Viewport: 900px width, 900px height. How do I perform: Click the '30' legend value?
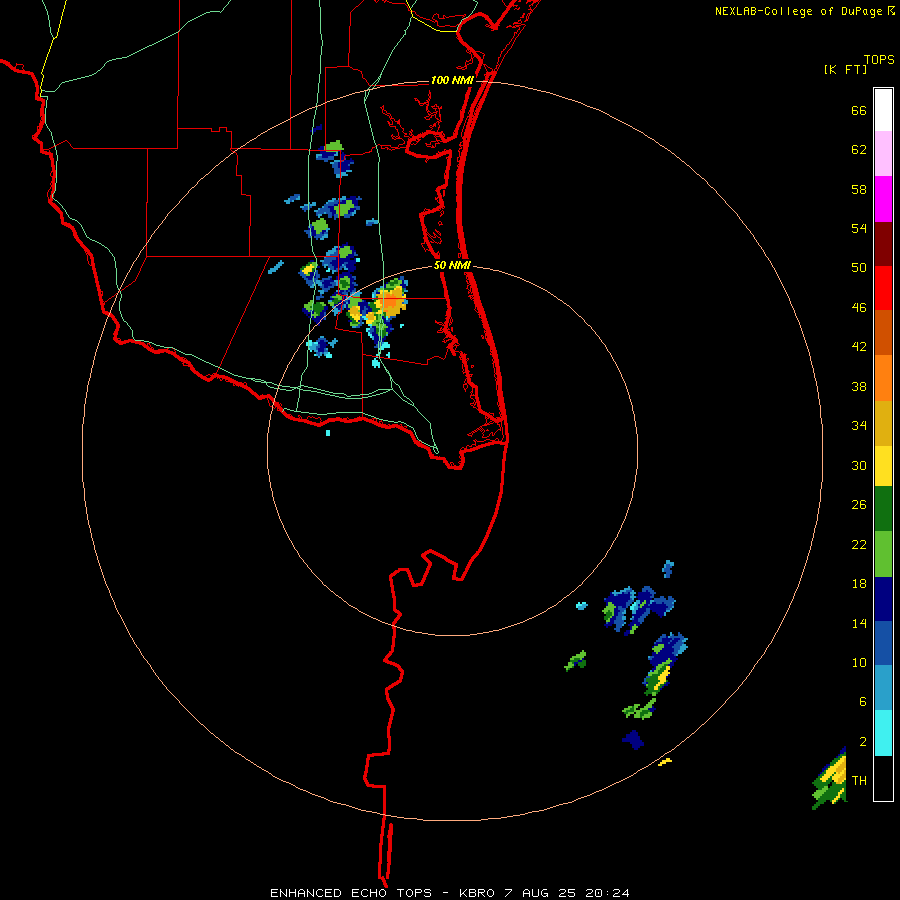point(859,465)
